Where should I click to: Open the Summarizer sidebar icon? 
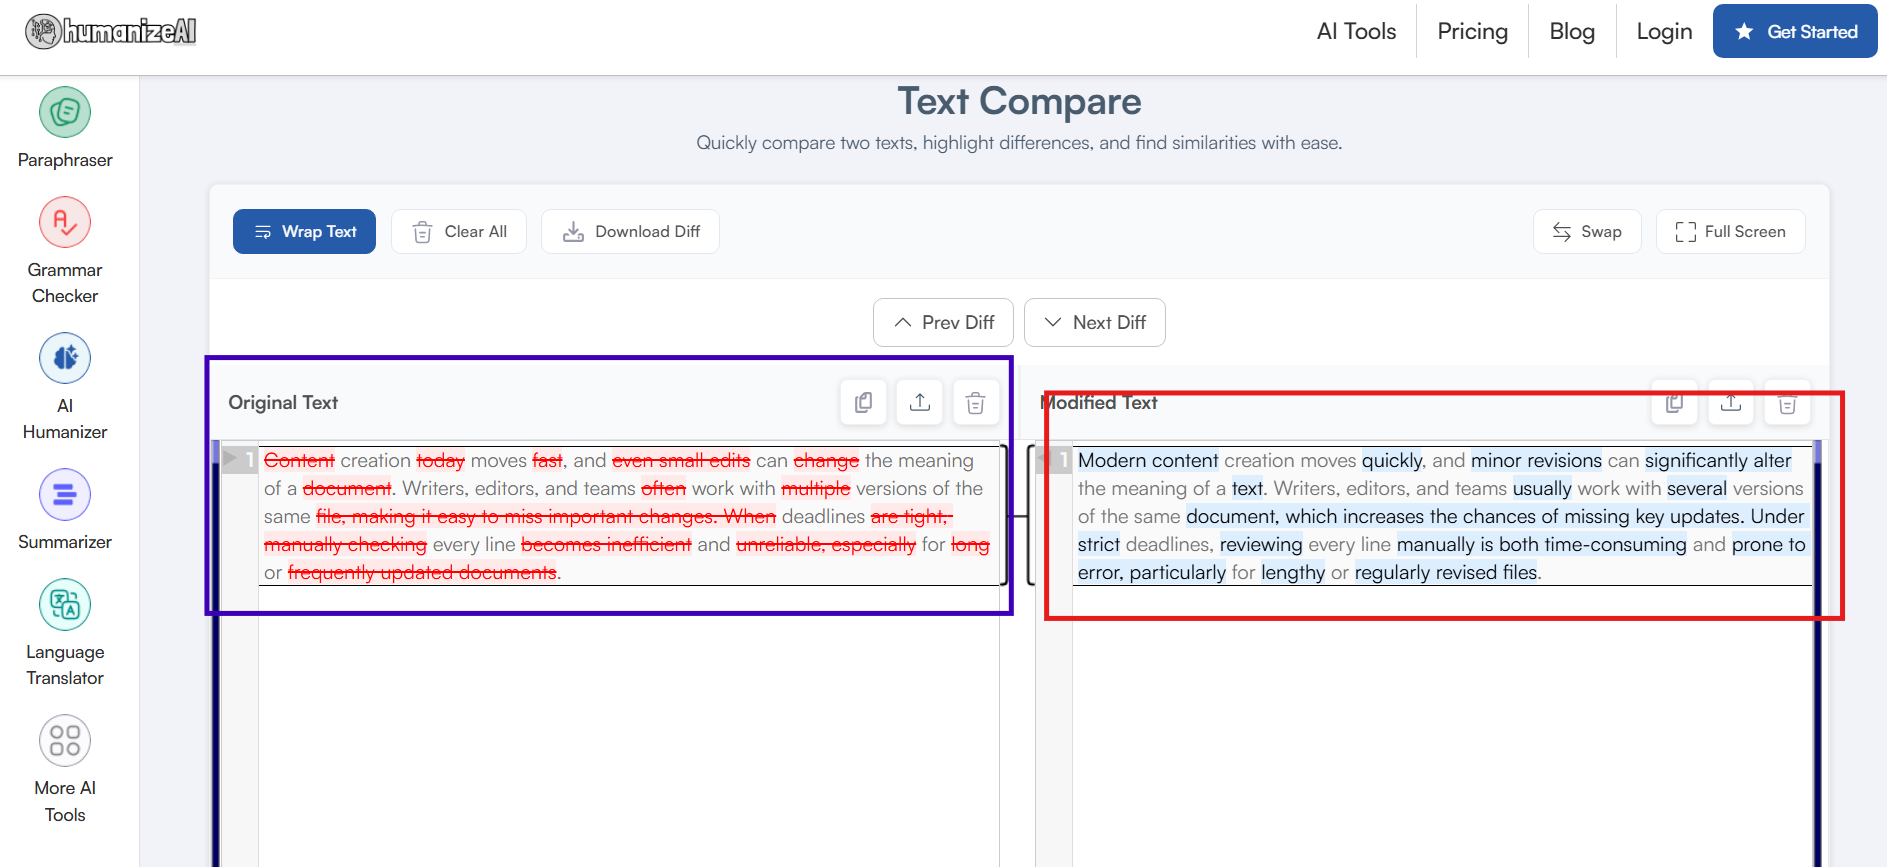click(x=65, y=494)
